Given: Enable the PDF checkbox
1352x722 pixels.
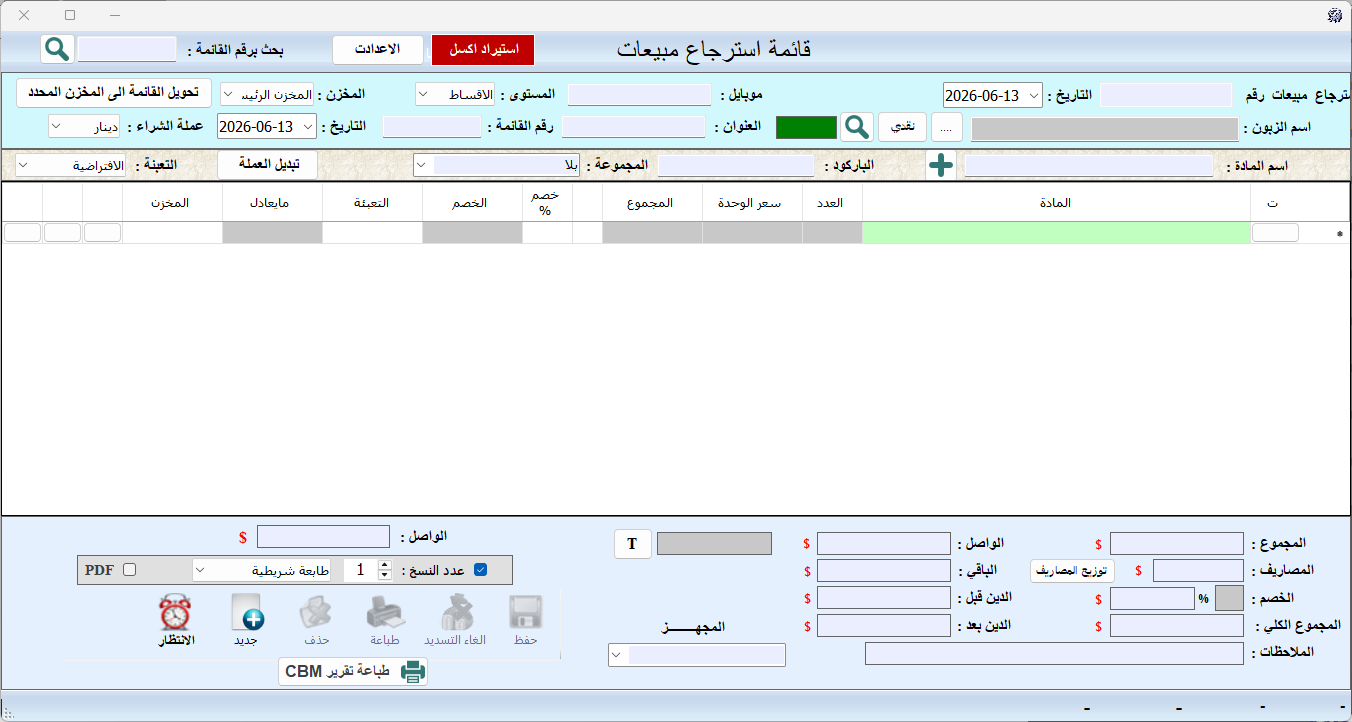Looking at the screenshot, I should point(129,570).
